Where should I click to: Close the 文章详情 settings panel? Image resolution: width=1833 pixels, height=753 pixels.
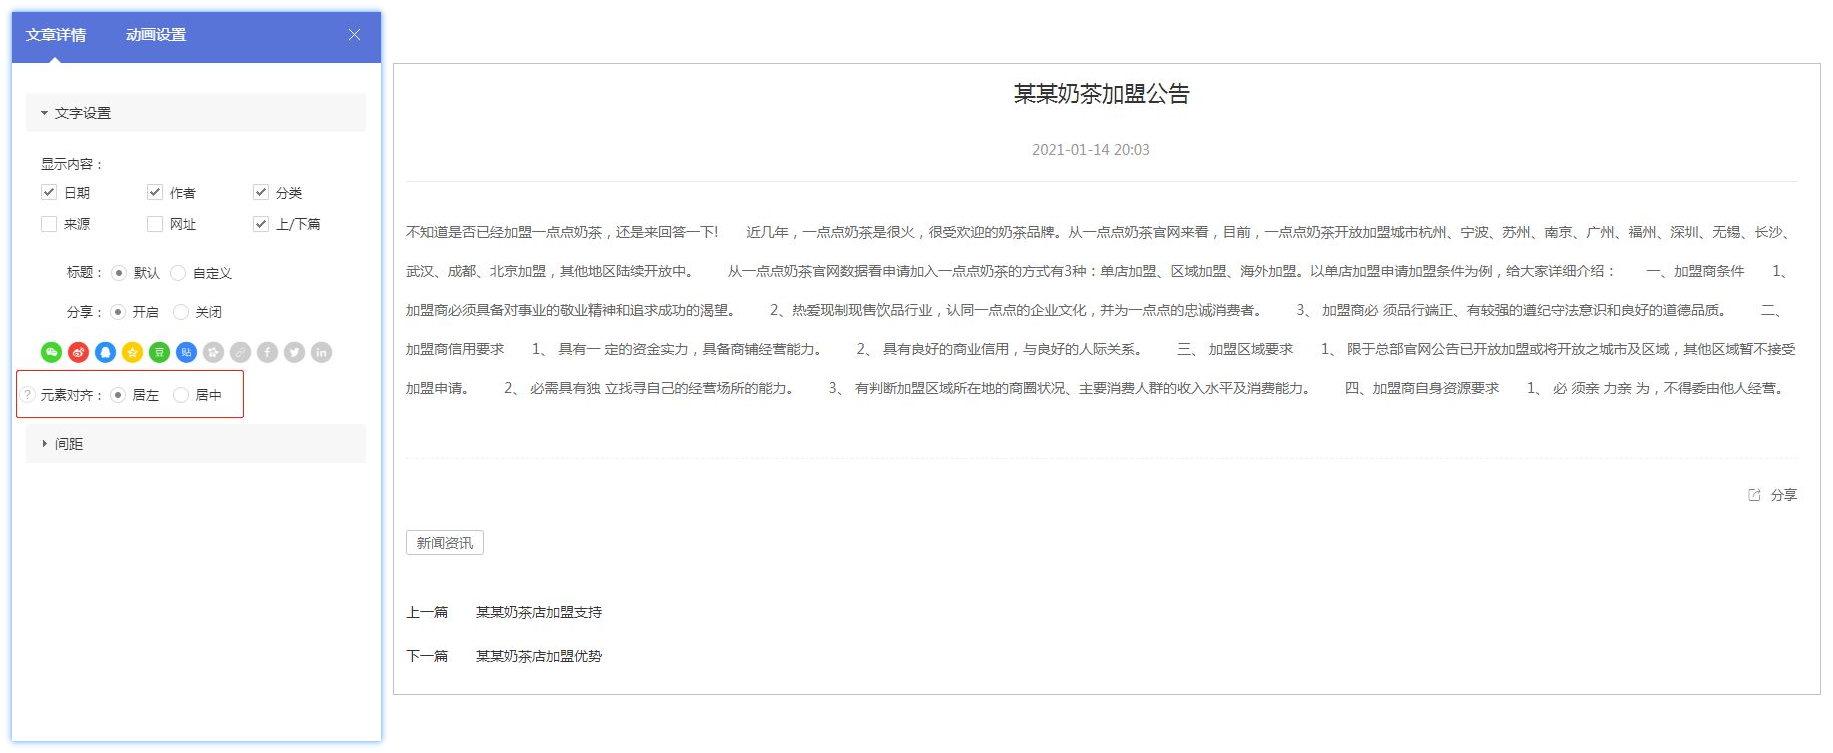coord(354,34)
